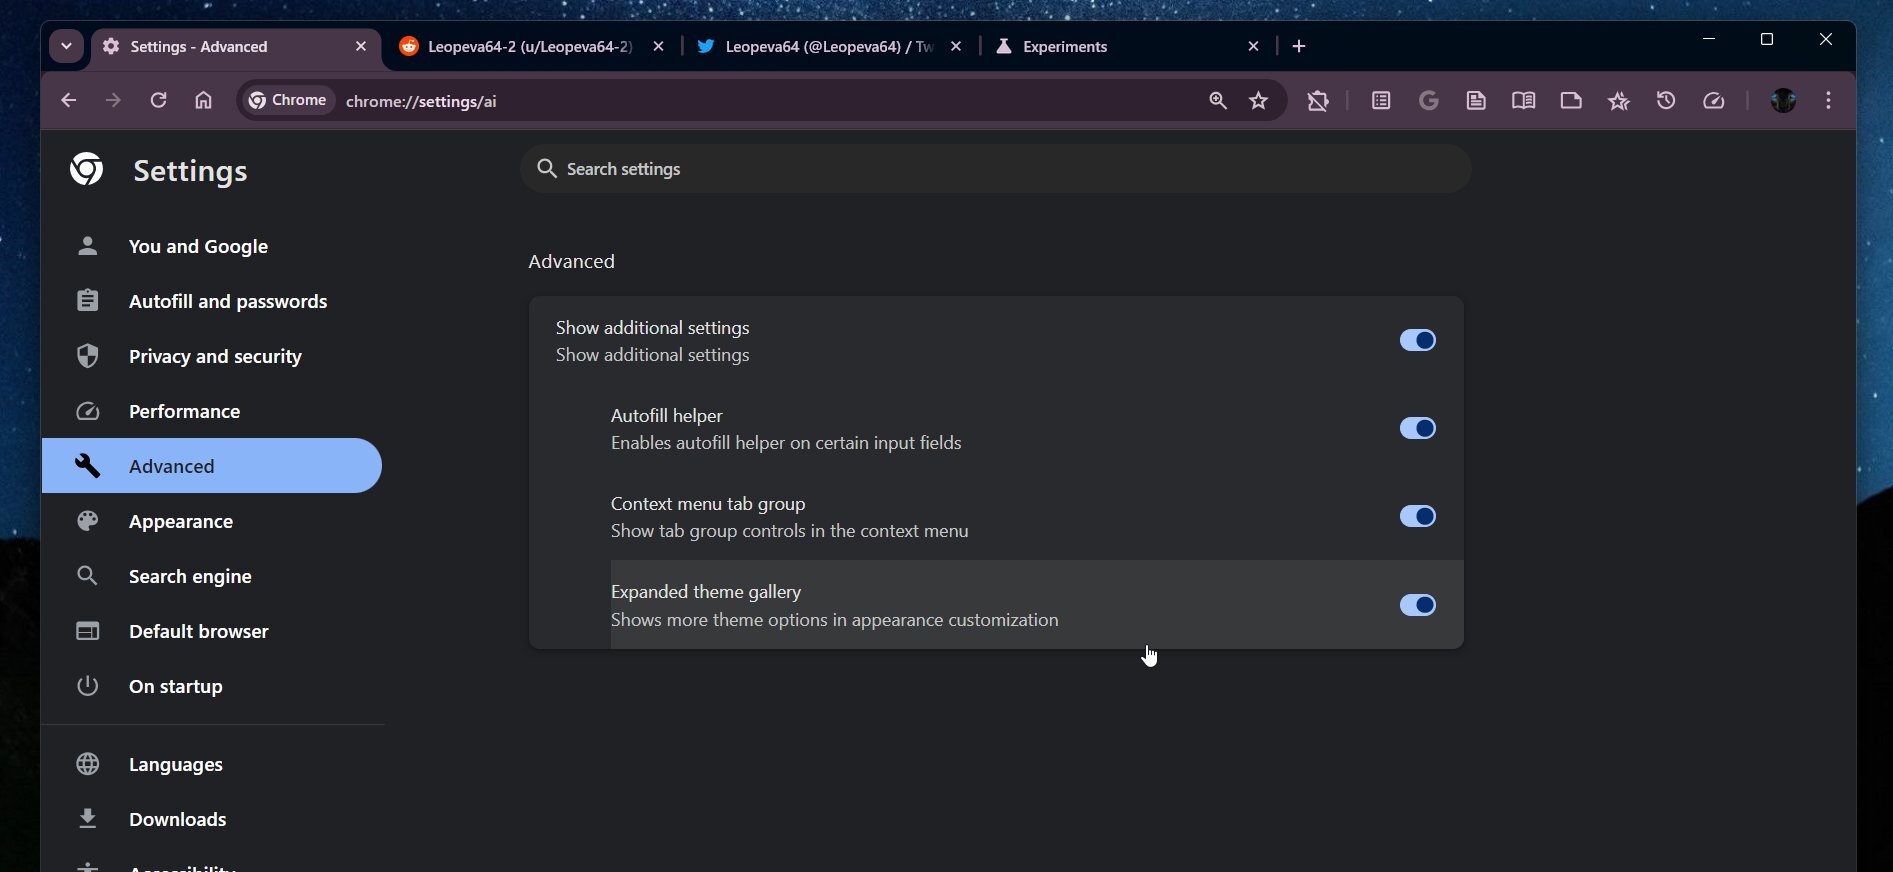Open the Reading mode book icon
This screenshot has width=1893, height=872.
tap(1523, 101)
